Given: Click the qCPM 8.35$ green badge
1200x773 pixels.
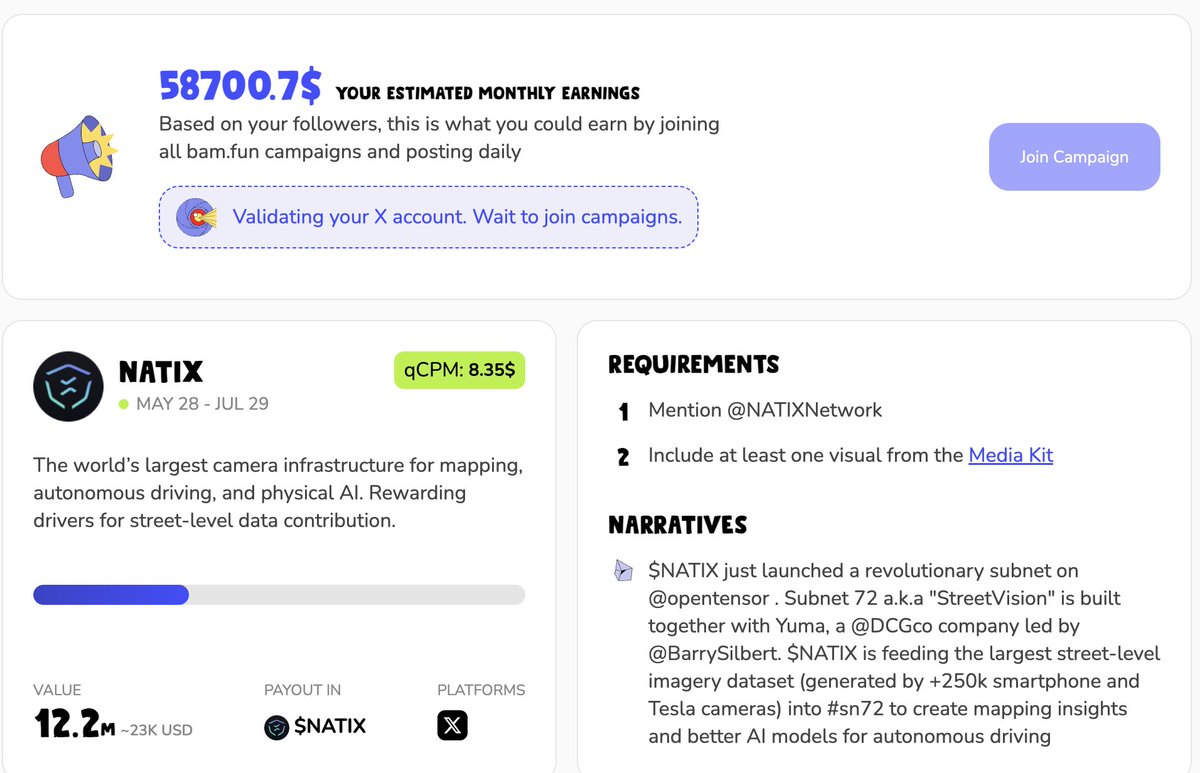Looking at the screenshot, I should [459, 370].
